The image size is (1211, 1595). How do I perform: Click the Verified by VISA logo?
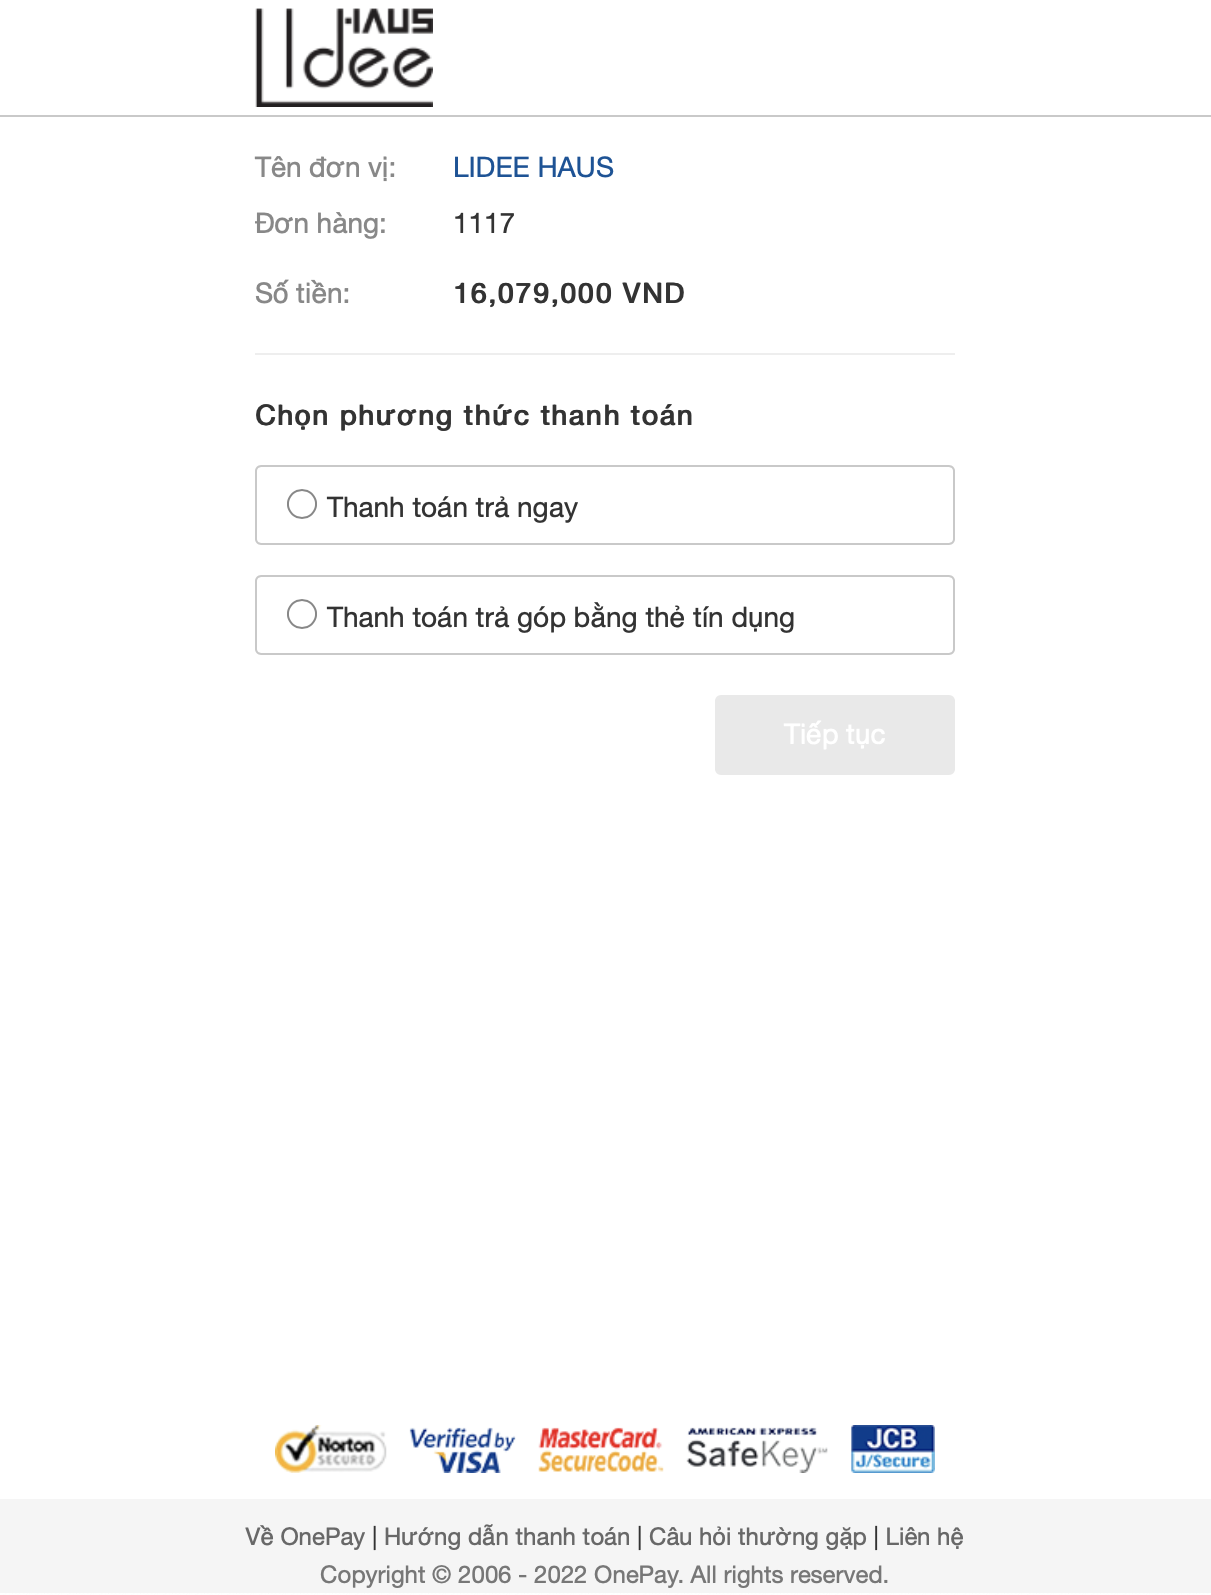click(462, 1450)
